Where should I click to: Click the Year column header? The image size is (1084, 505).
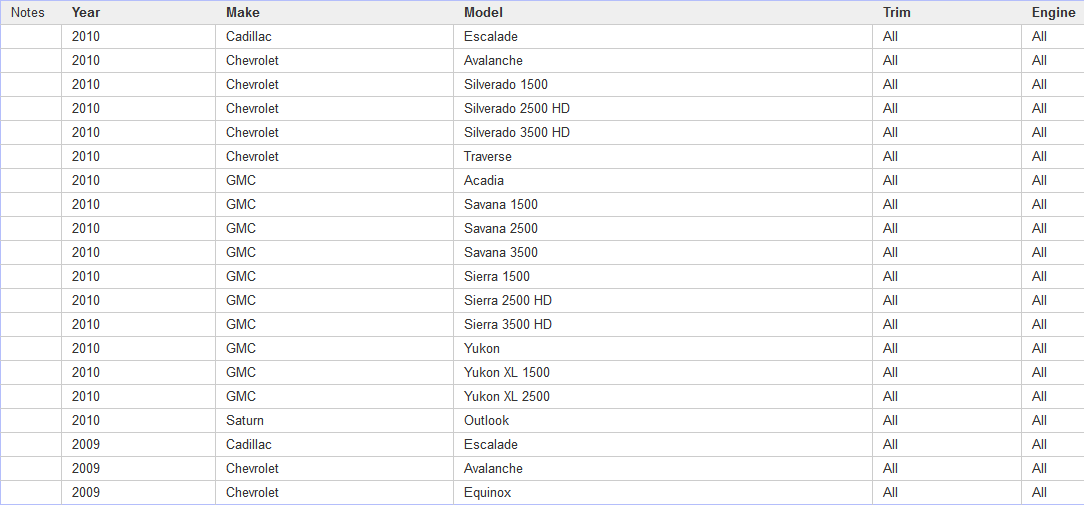coord(138,12)
